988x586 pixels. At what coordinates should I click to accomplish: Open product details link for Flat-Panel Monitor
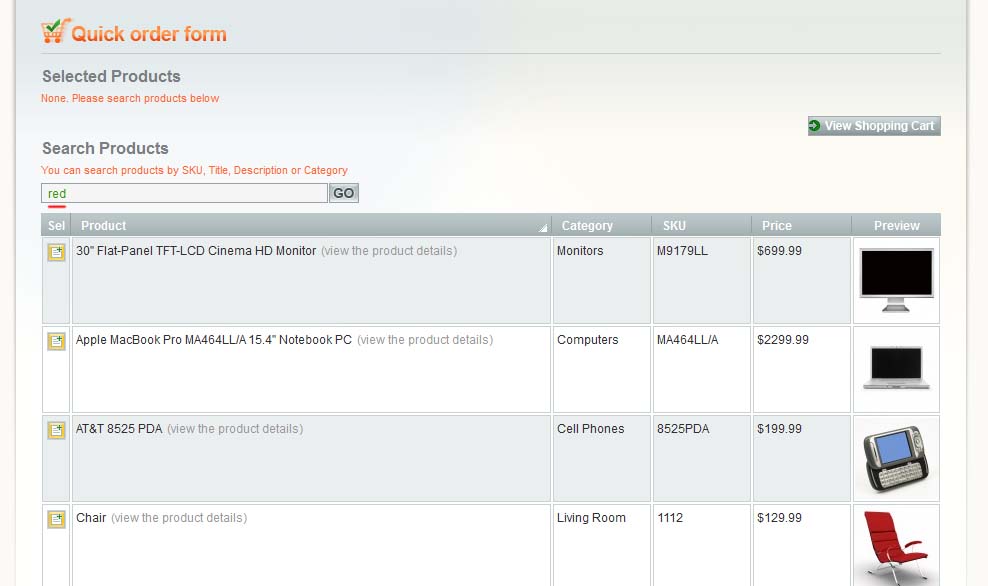388,251
